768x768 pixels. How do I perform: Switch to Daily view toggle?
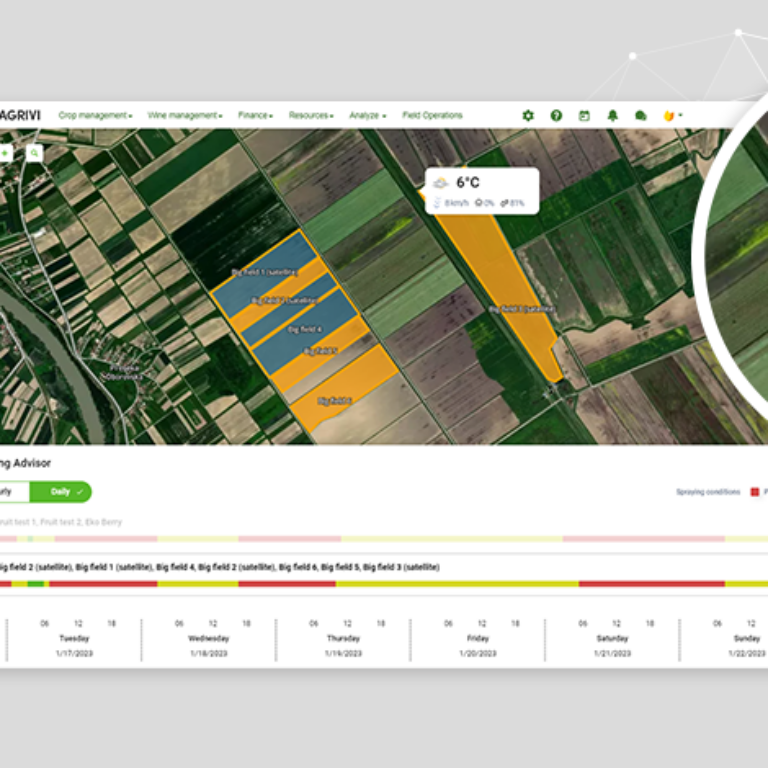[x=61, y=492]
